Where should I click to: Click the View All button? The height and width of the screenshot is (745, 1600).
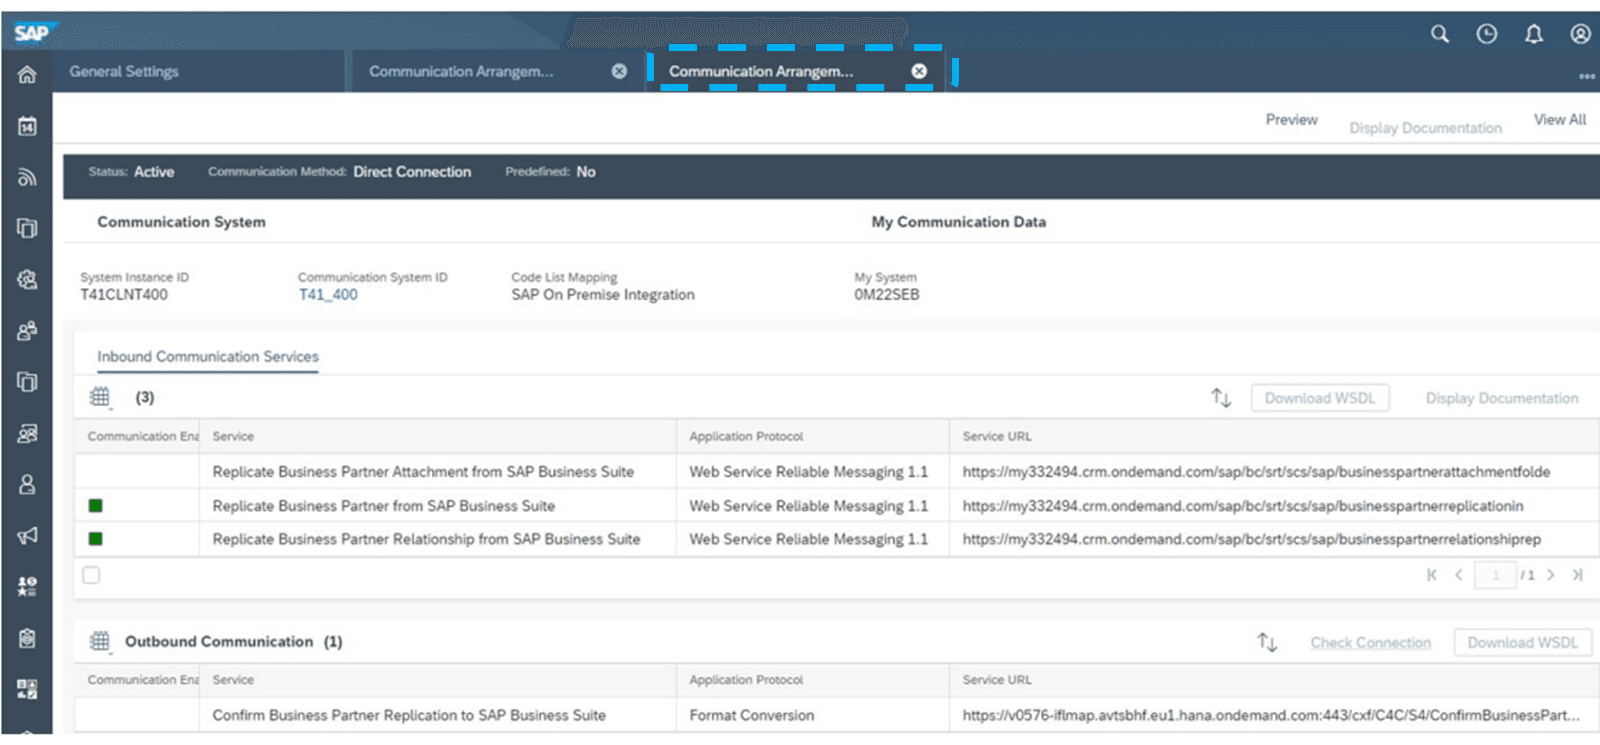1560,120
